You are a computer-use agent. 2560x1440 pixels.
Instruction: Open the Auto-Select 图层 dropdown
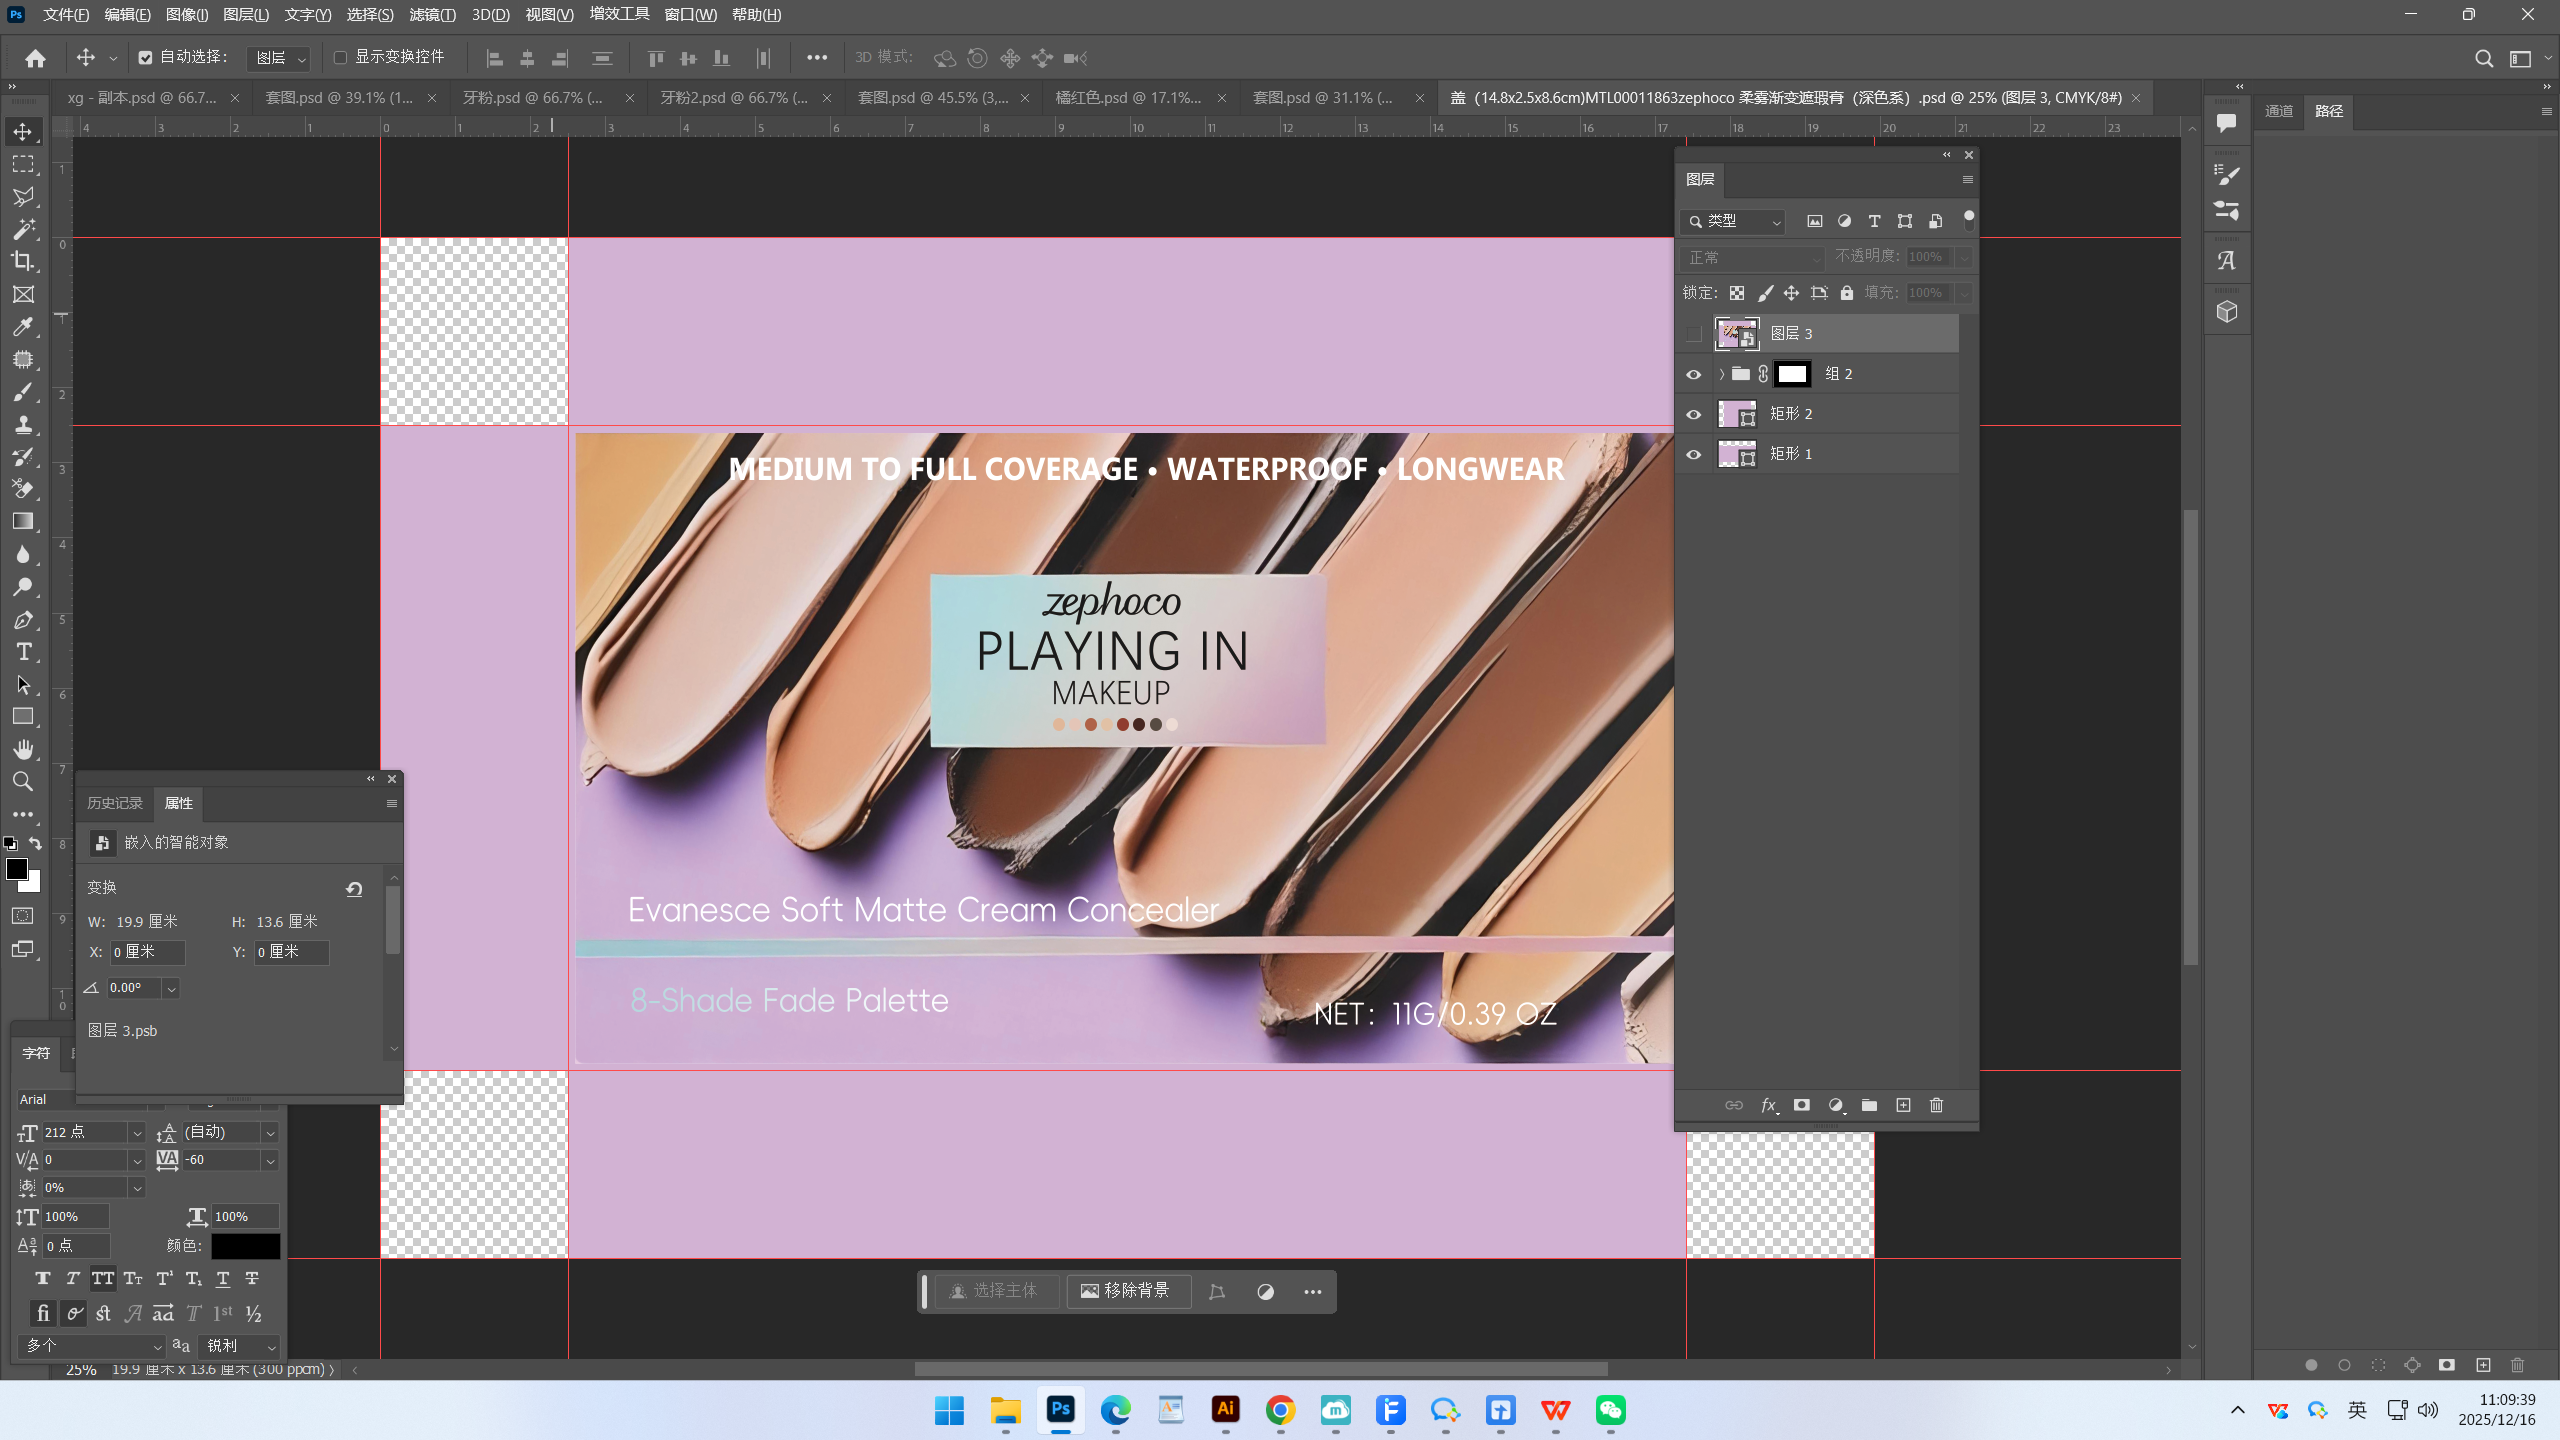click(x=279, y=58)
